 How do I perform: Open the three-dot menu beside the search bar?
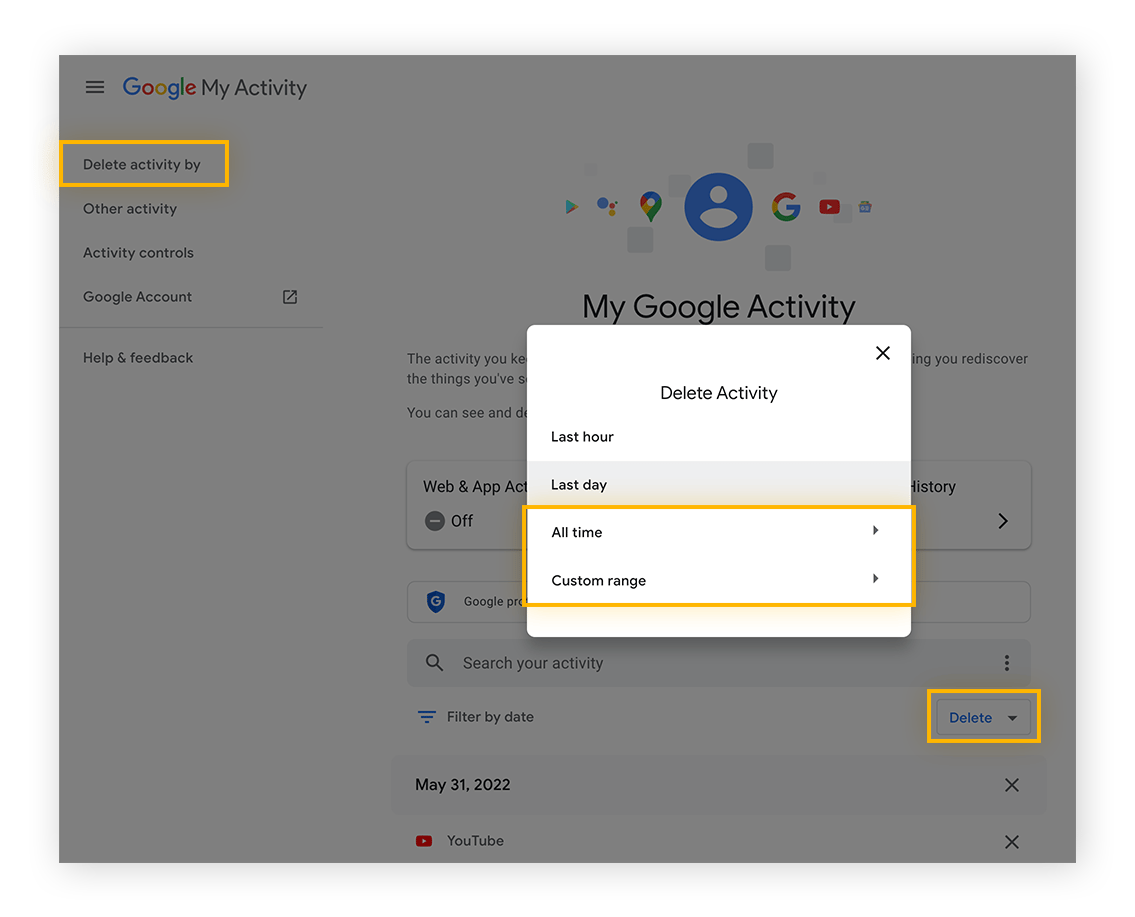point(1007,662)
